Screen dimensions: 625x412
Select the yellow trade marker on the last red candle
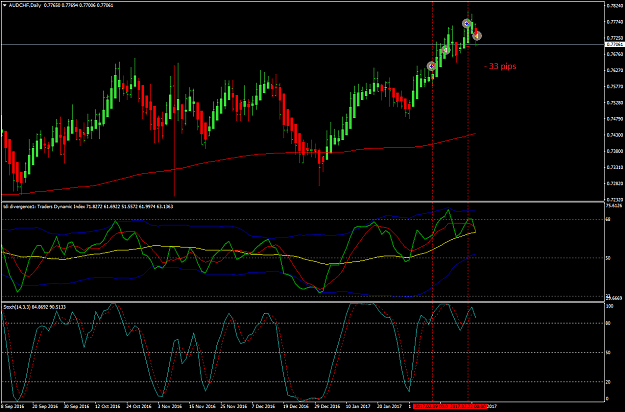[477, 36]
